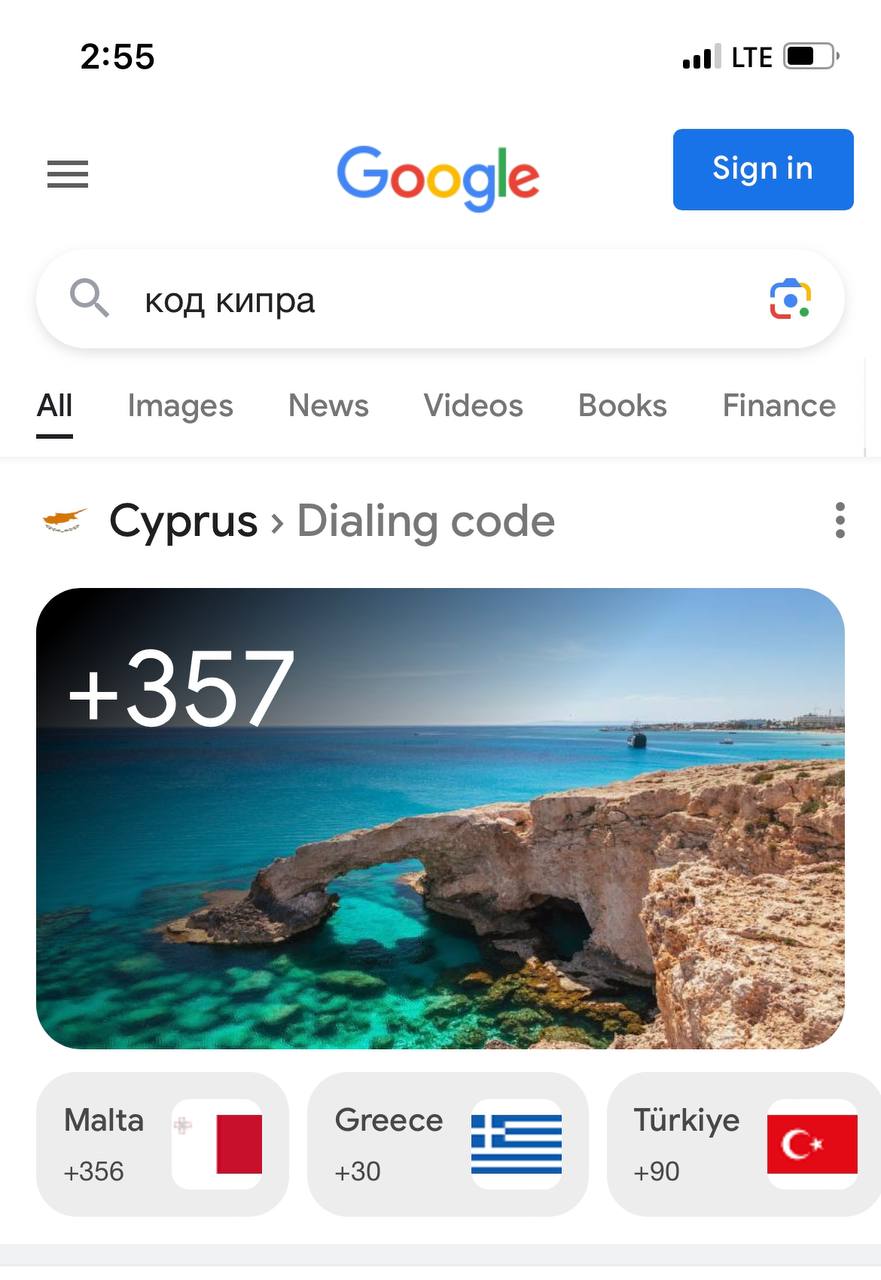
Task: Open the three-dot options menu
Action: point(840,521)
